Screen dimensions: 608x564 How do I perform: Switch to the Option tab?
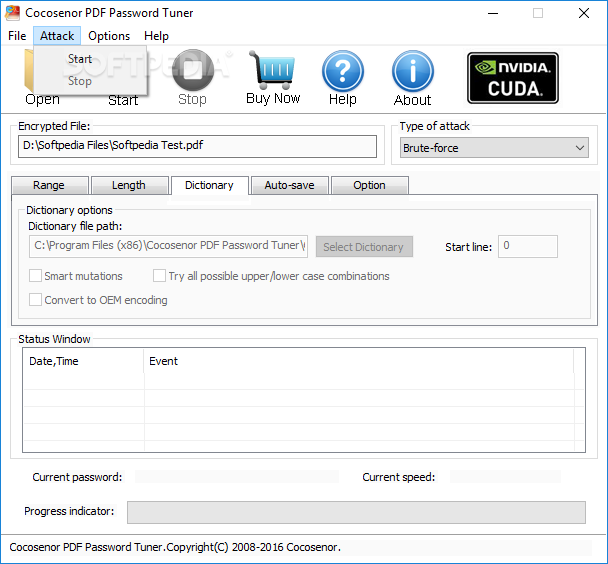click(x=370, y=185)
